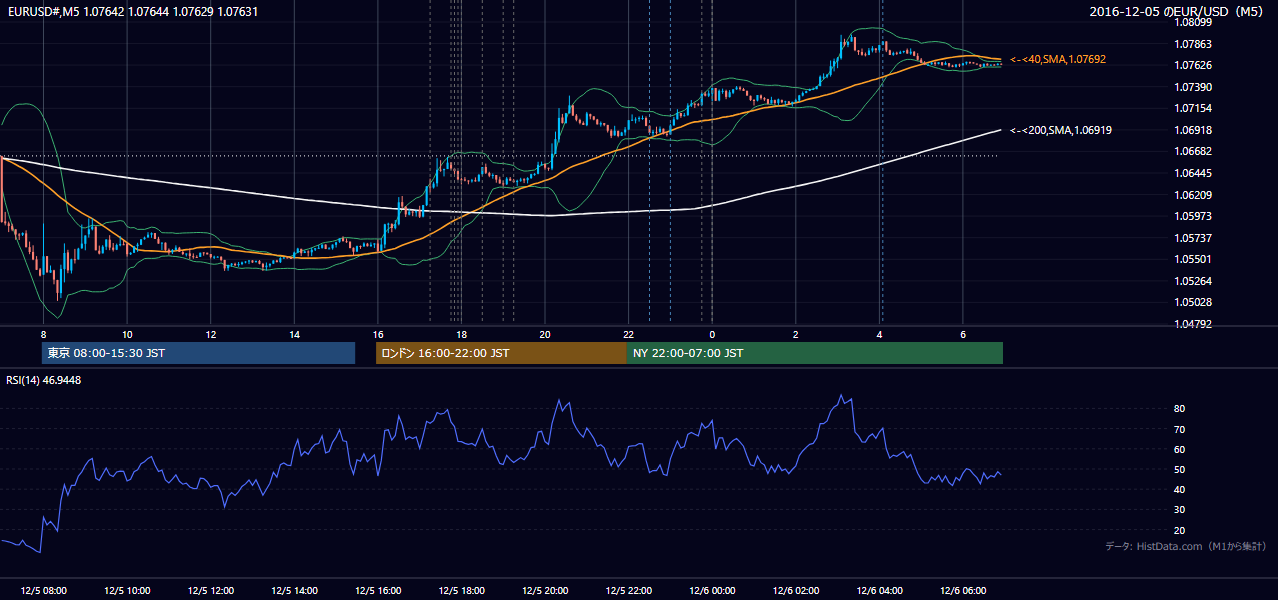Click the 12/5 18:00 time axis label
This screenshot has width=1278, height=600.
pos(461,590)
